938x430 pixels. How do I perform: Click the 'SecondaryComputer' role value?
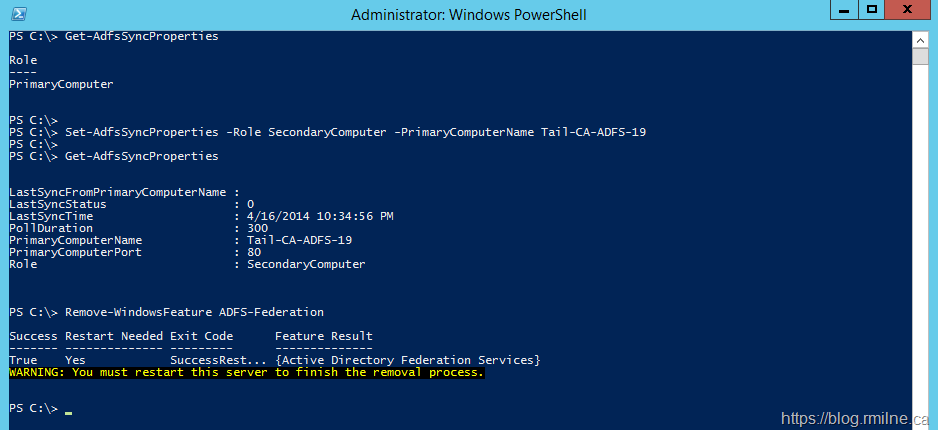coord(306,265)
